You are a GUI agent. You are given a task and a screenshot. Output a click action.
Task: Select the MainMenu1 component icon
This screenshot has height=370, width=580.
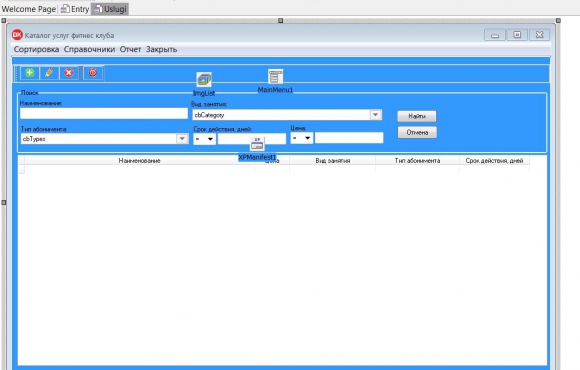pos(276,77)
